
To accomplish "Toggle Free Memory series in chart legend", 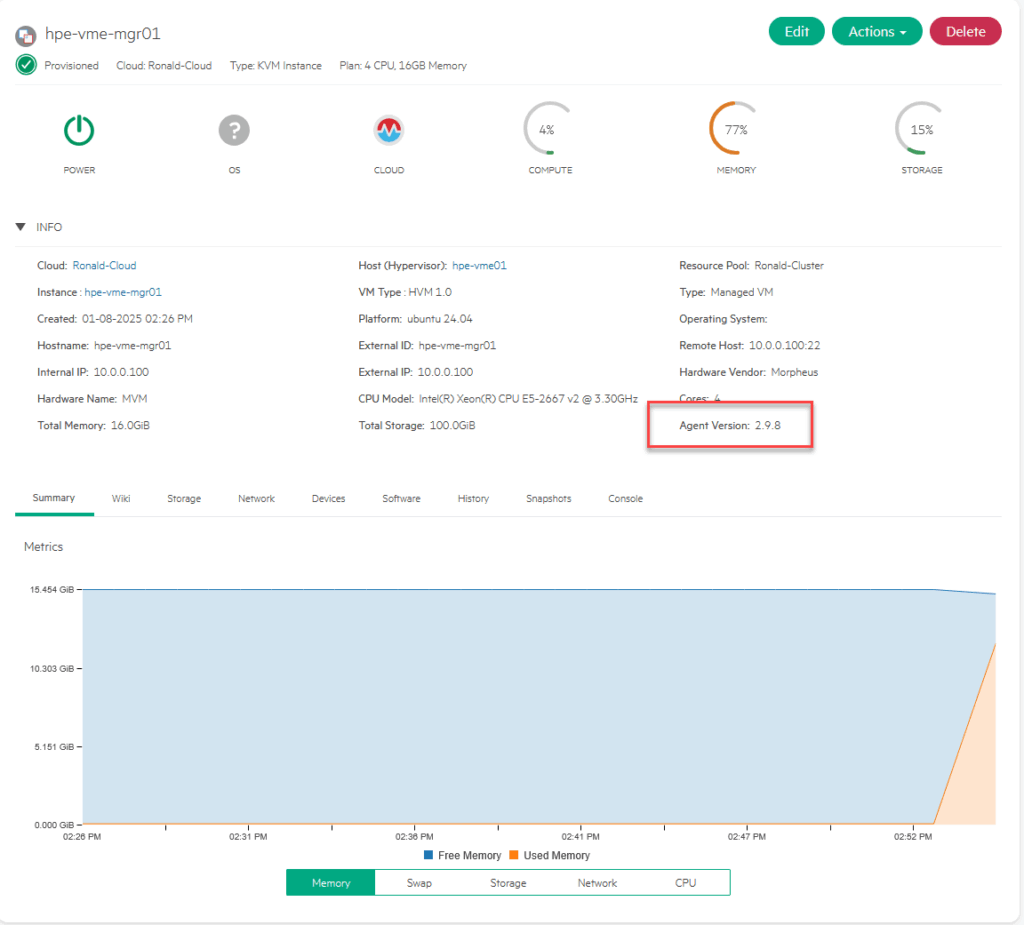I will [462, 855].
